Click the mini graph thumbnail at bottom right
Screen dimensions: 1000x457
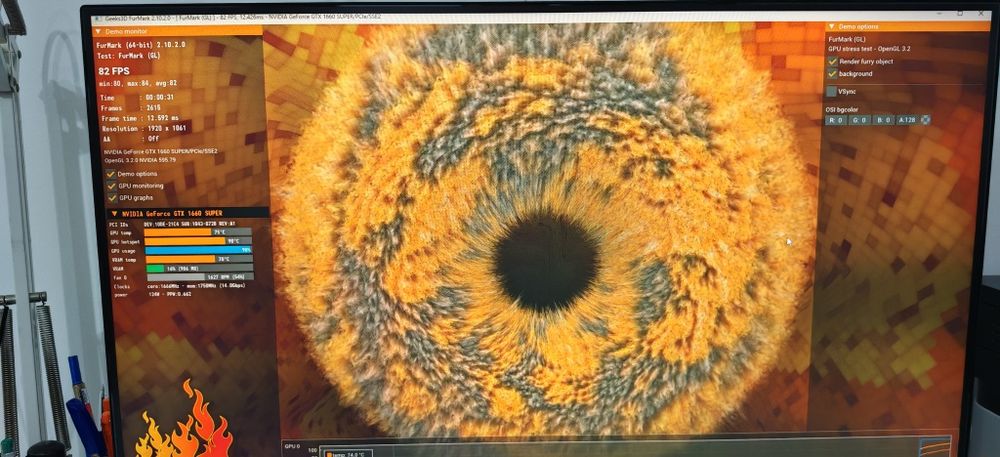pyautogui.click(x=936, y=446)
